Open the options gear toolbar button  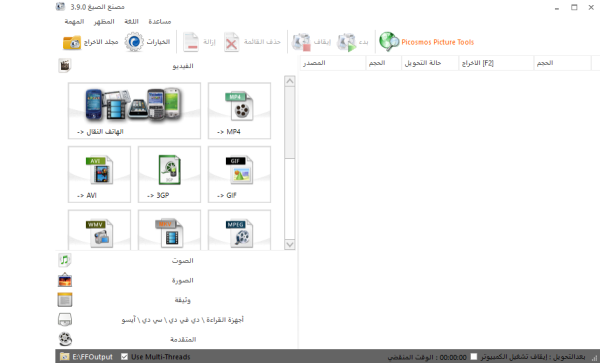pos(147,42)
